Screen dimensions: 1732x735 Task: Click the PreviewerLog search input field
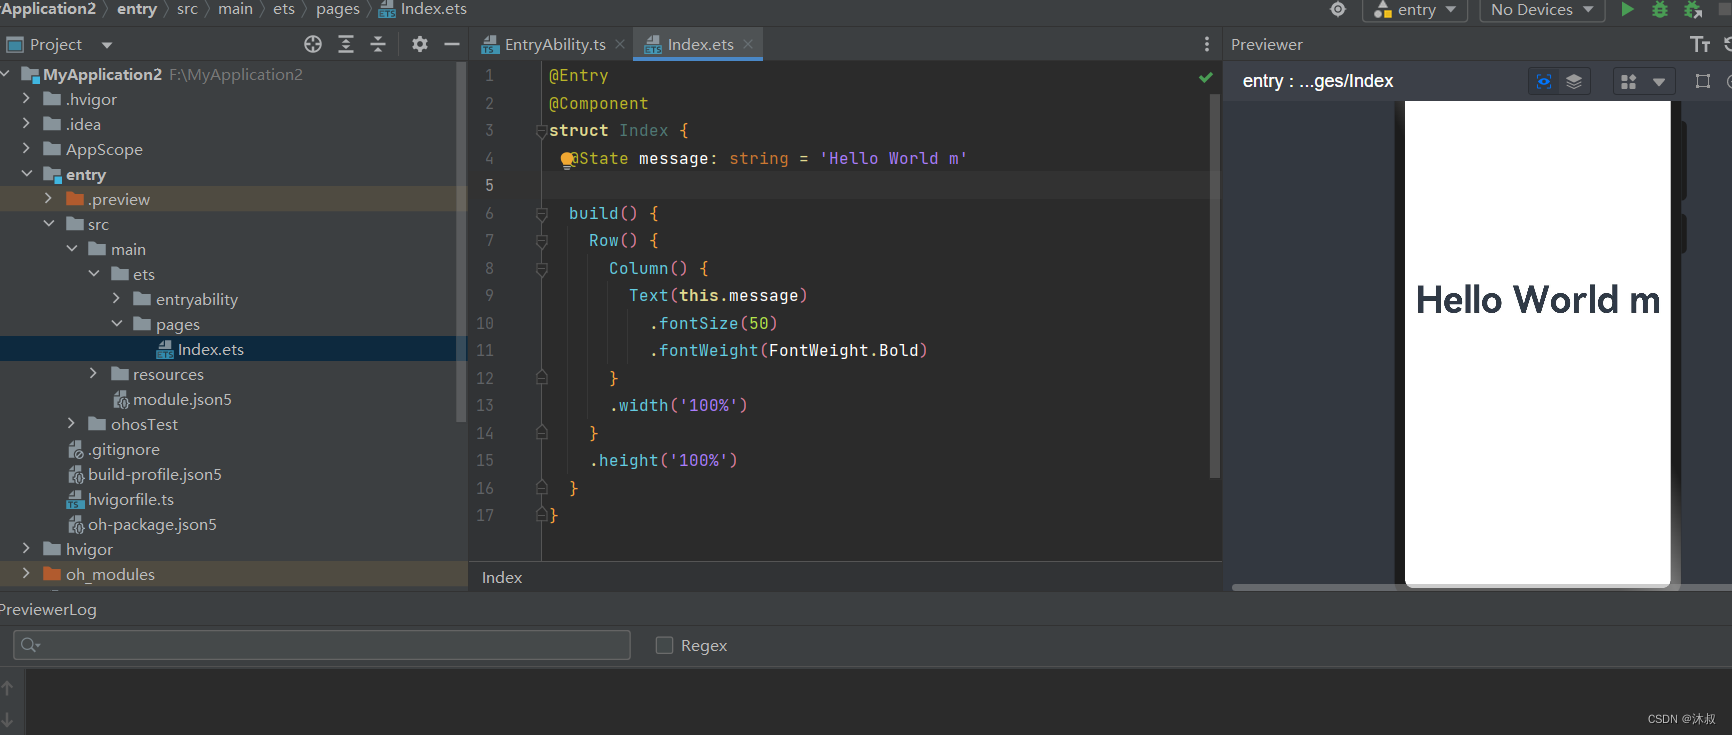click(x=322, y=645)
